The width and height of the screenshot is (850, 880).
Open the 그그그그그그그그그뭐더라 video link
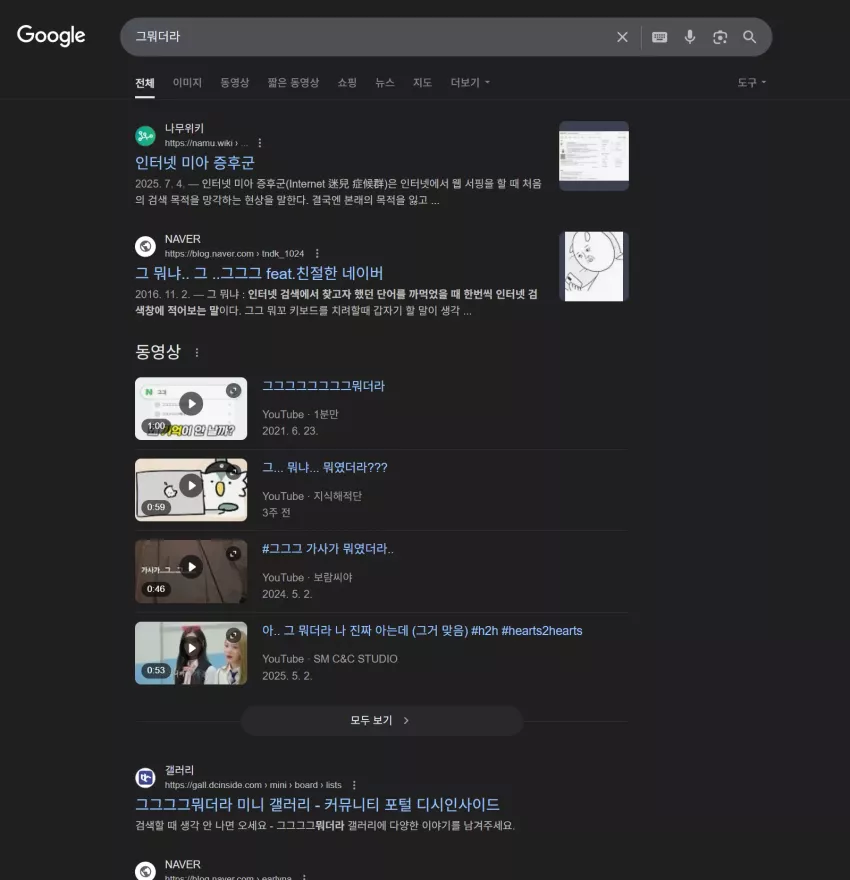point(324,386)
